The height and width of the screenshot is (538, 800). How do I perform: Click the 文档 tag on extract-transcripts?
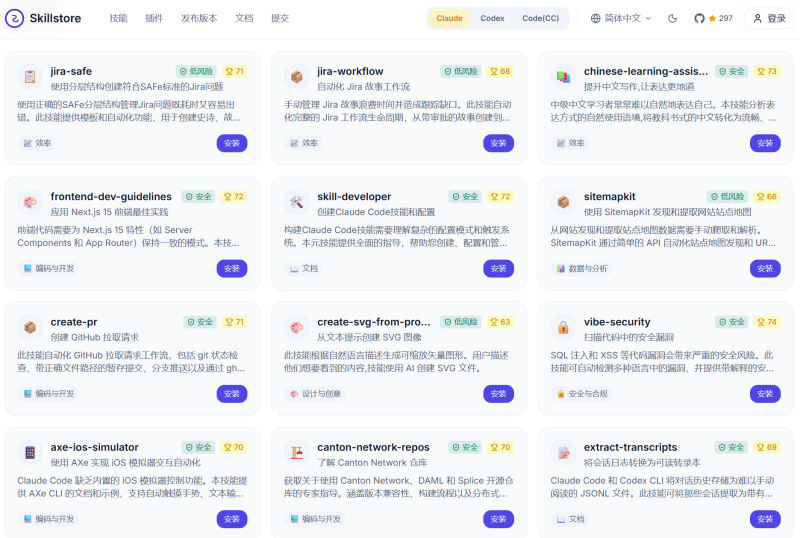tap(570, 519)
